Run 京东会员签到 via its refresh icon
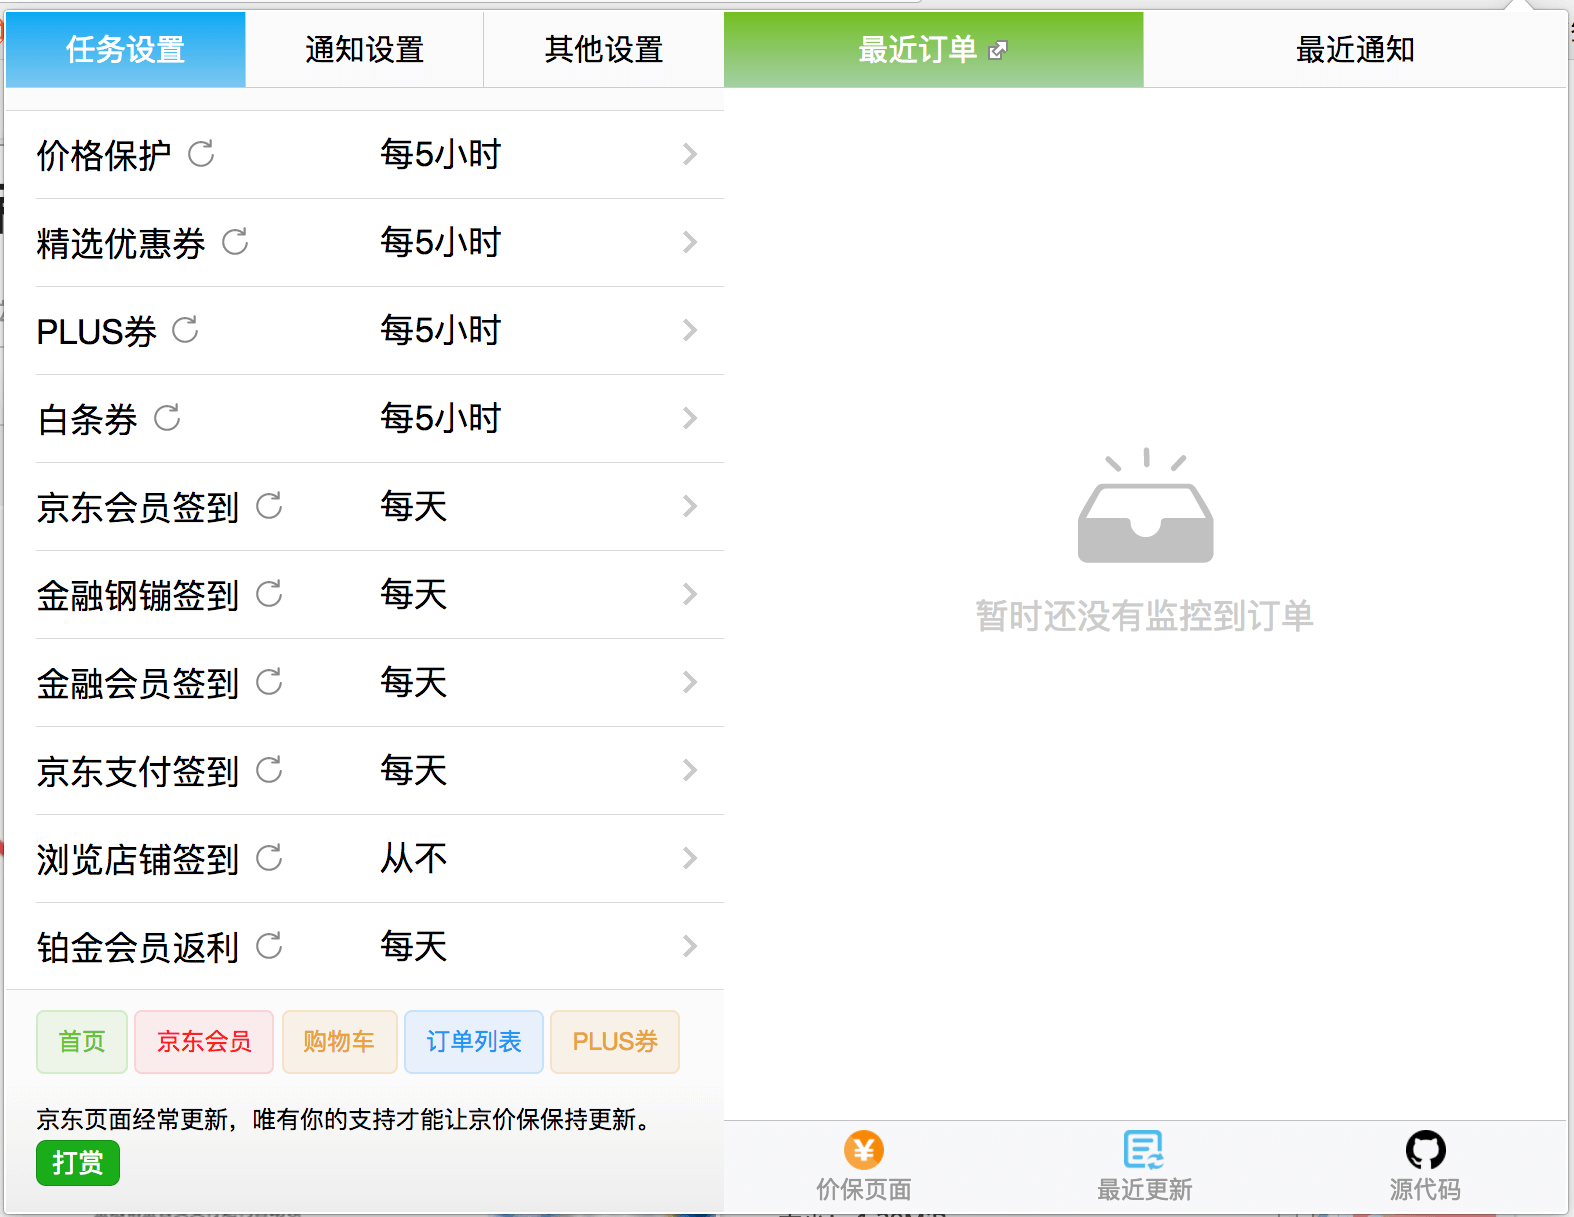Image resolution: width=1574 pixels, height=1217 pixels. coord(269,506)
